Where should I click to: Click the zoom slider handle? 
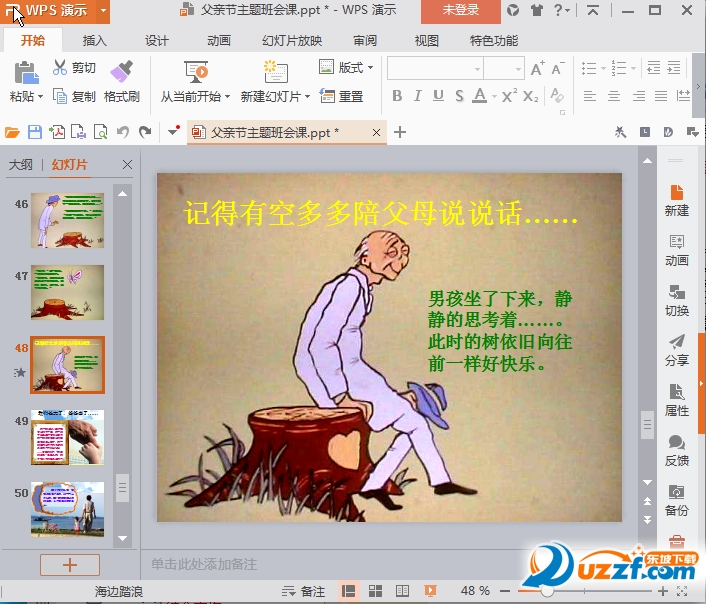(548, 591)
